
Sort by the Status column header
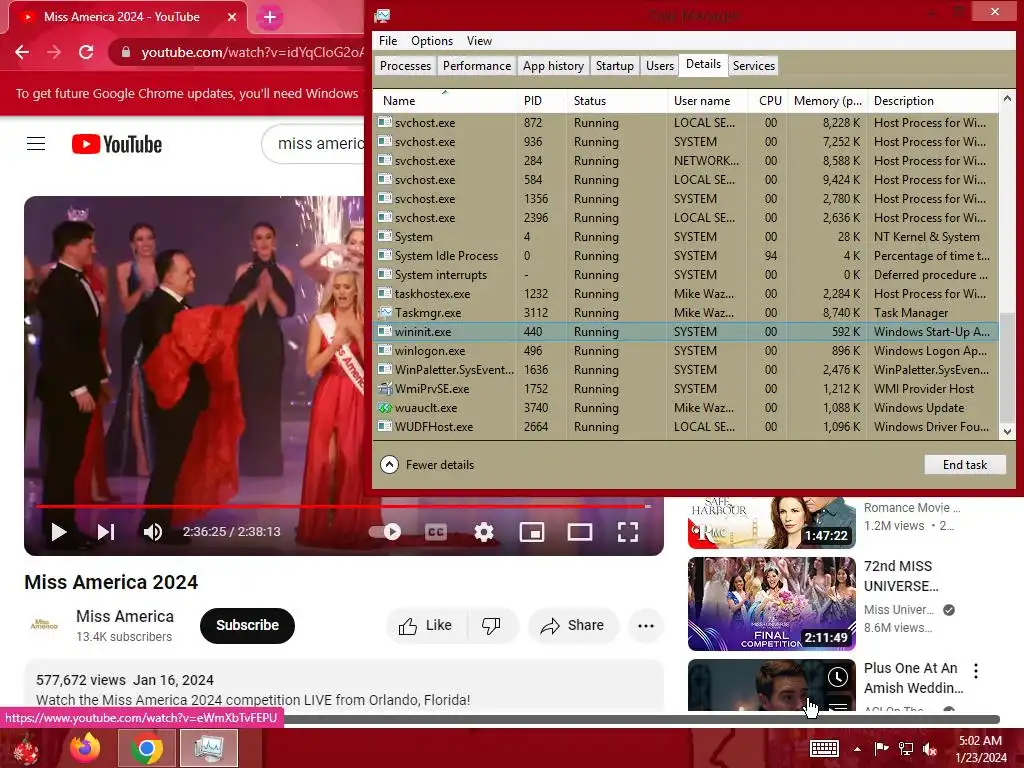point(616,101)
